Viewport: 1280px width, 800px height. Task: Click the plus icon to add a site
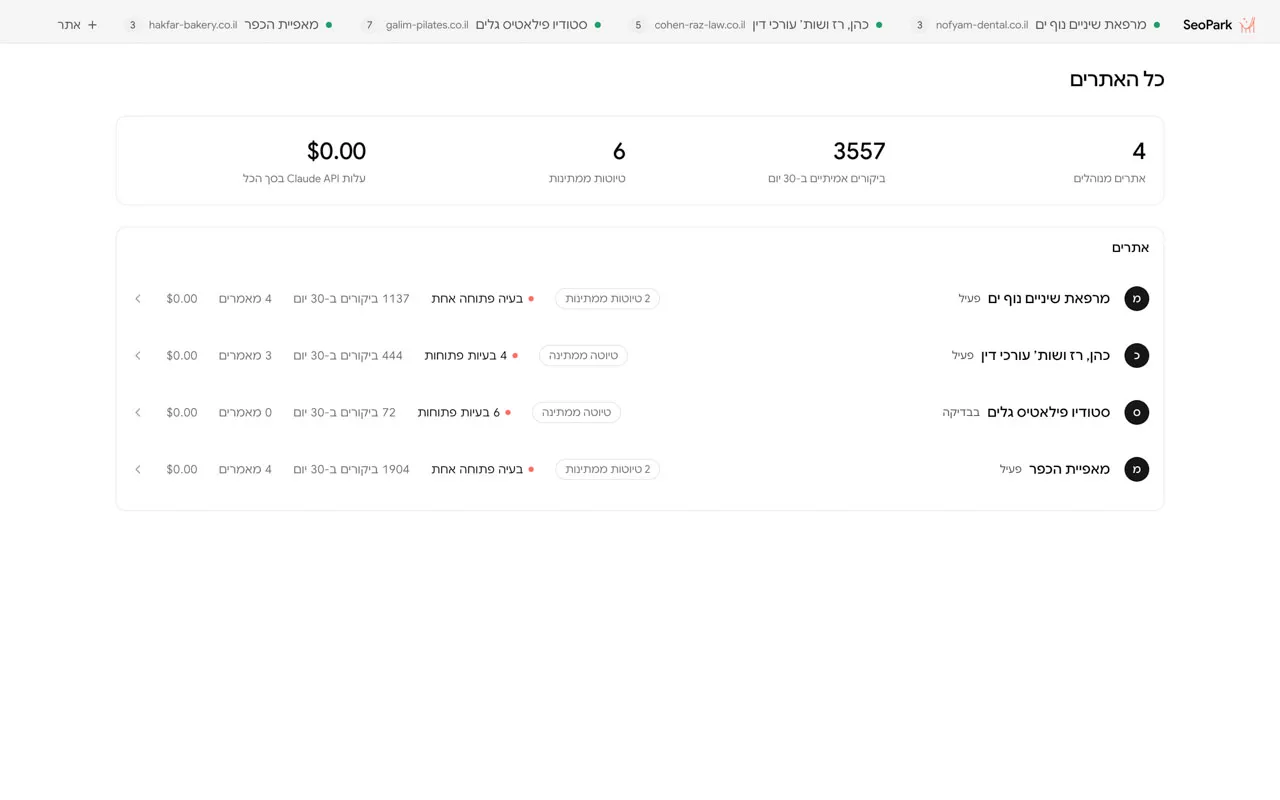point(92,25)
